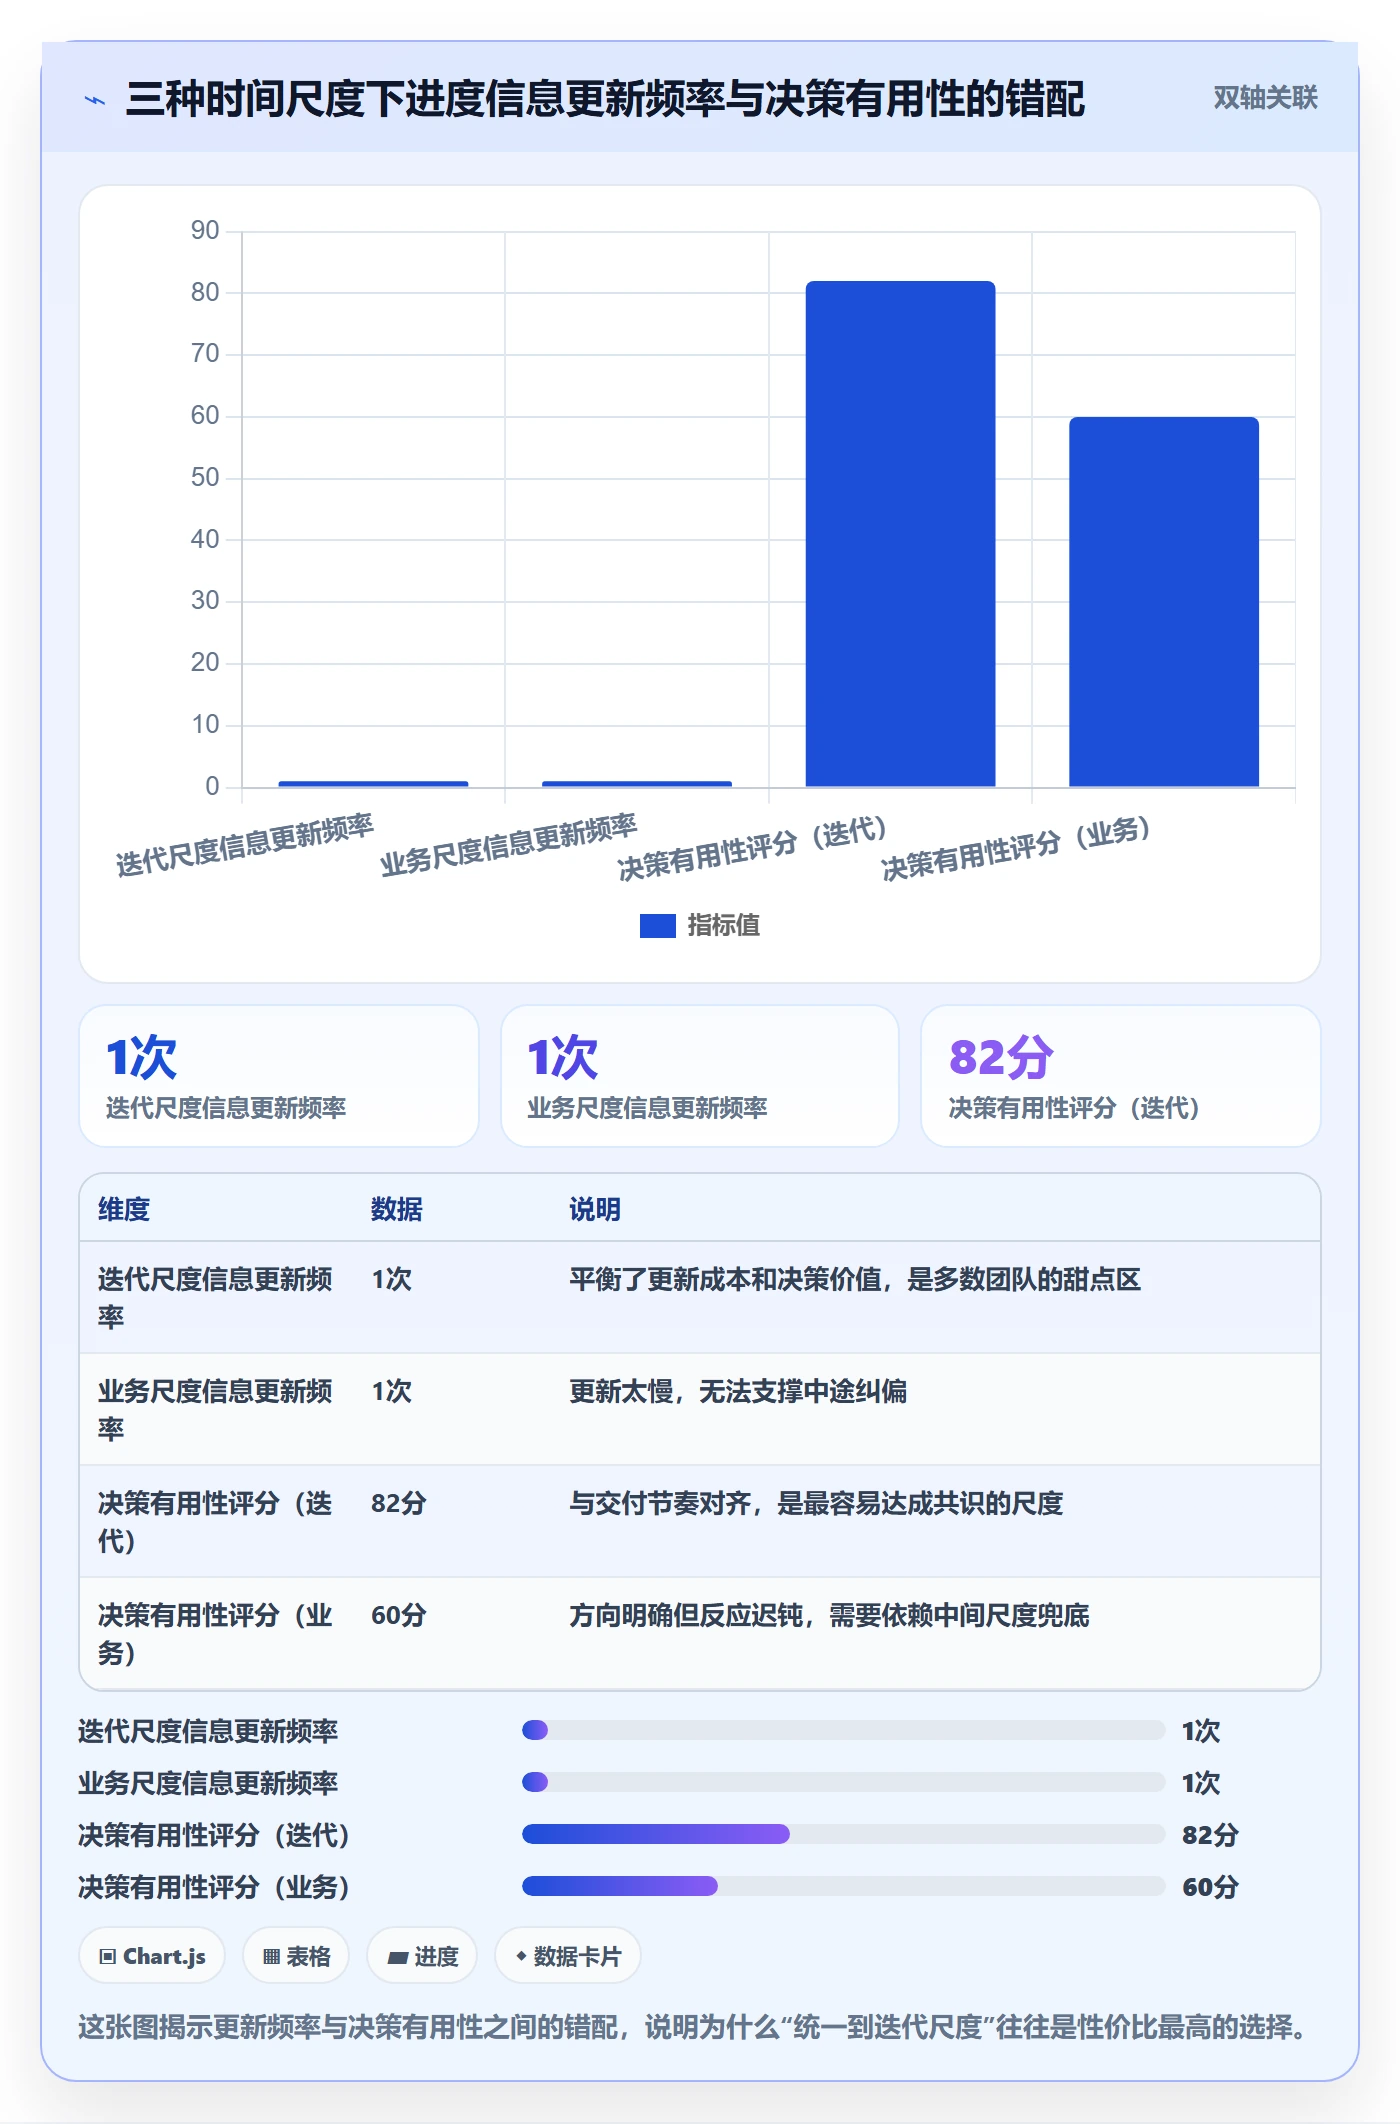Open the 1次 迭代尺度信息更新频率 stat card
The width and height of the screenshot is (1400, 2124).
[279, 1076]
